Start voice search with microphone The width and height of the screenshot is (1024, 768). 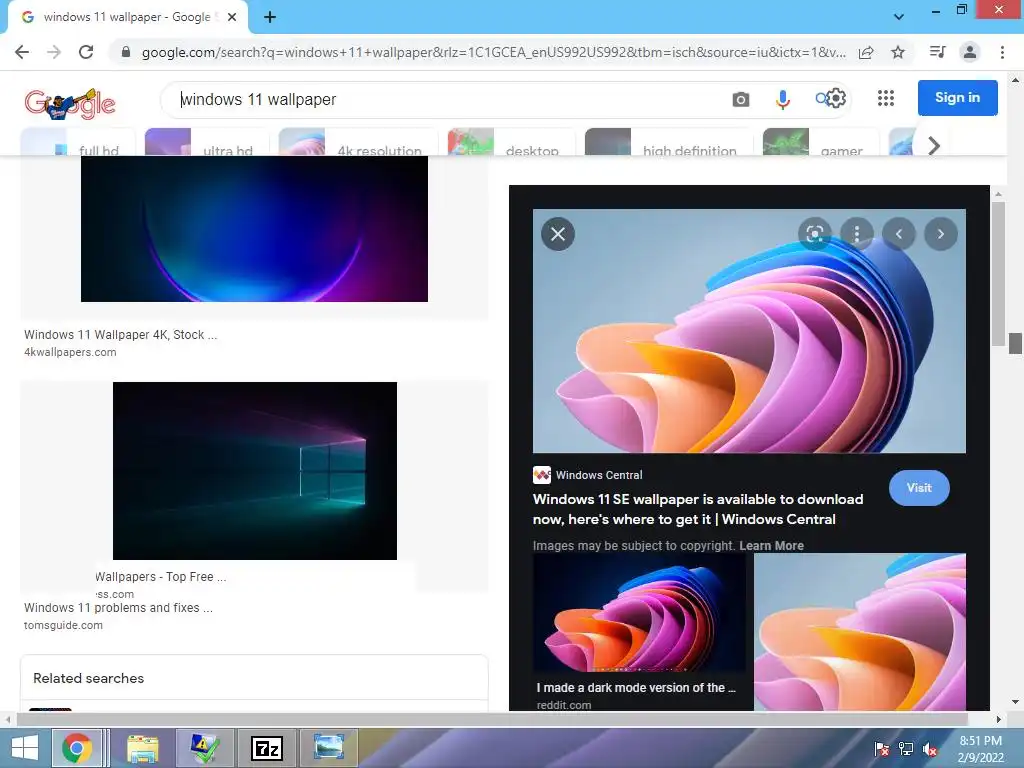[x=782, y=99]
